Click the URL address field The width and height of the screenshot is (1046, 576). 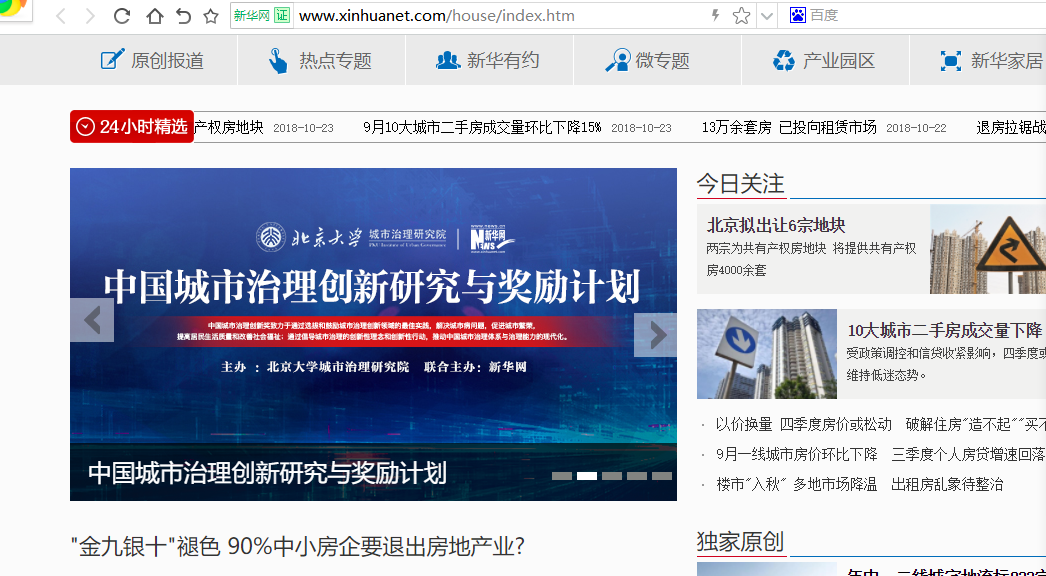point(500,16)
